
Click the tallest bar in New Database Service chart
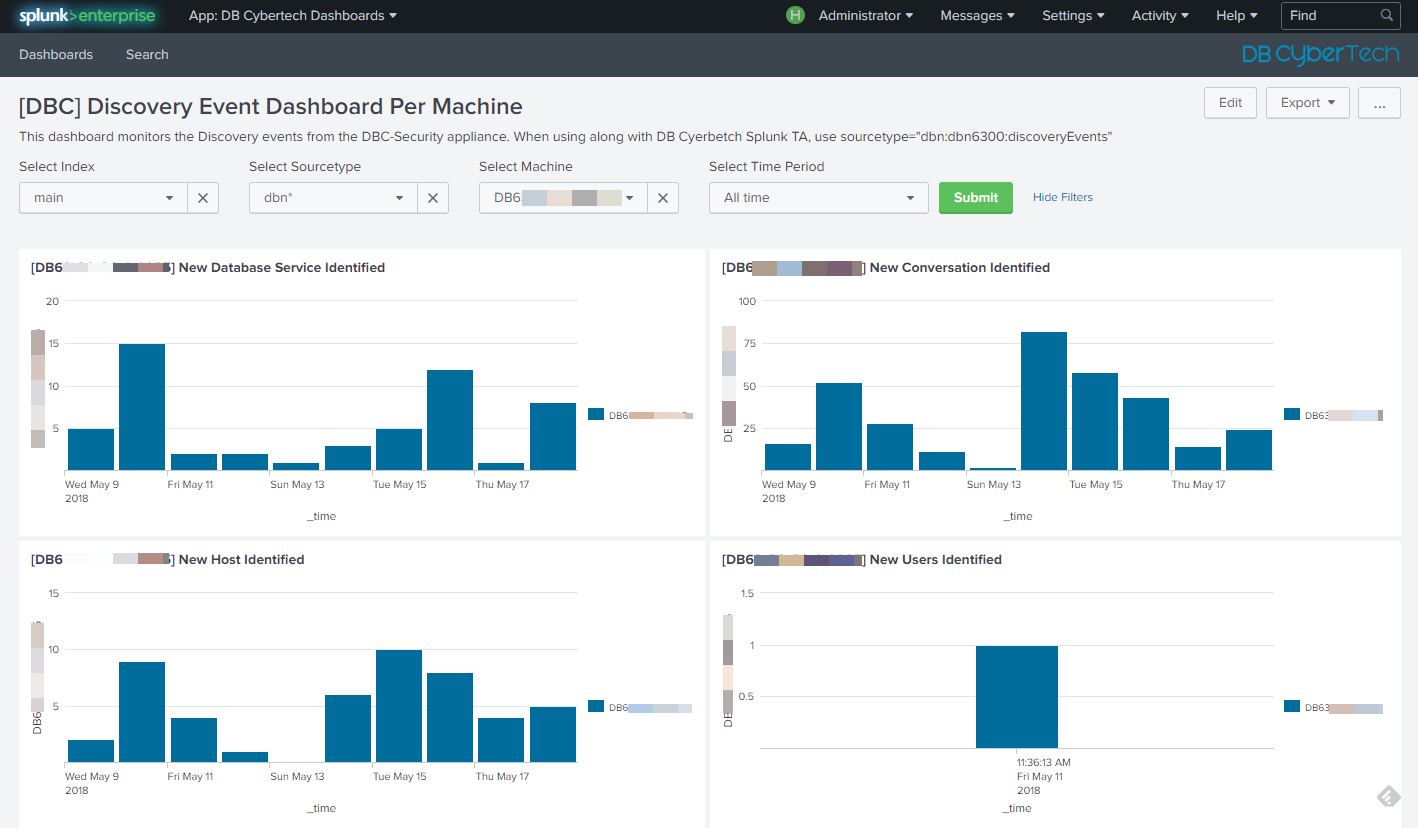pos(142,407)
